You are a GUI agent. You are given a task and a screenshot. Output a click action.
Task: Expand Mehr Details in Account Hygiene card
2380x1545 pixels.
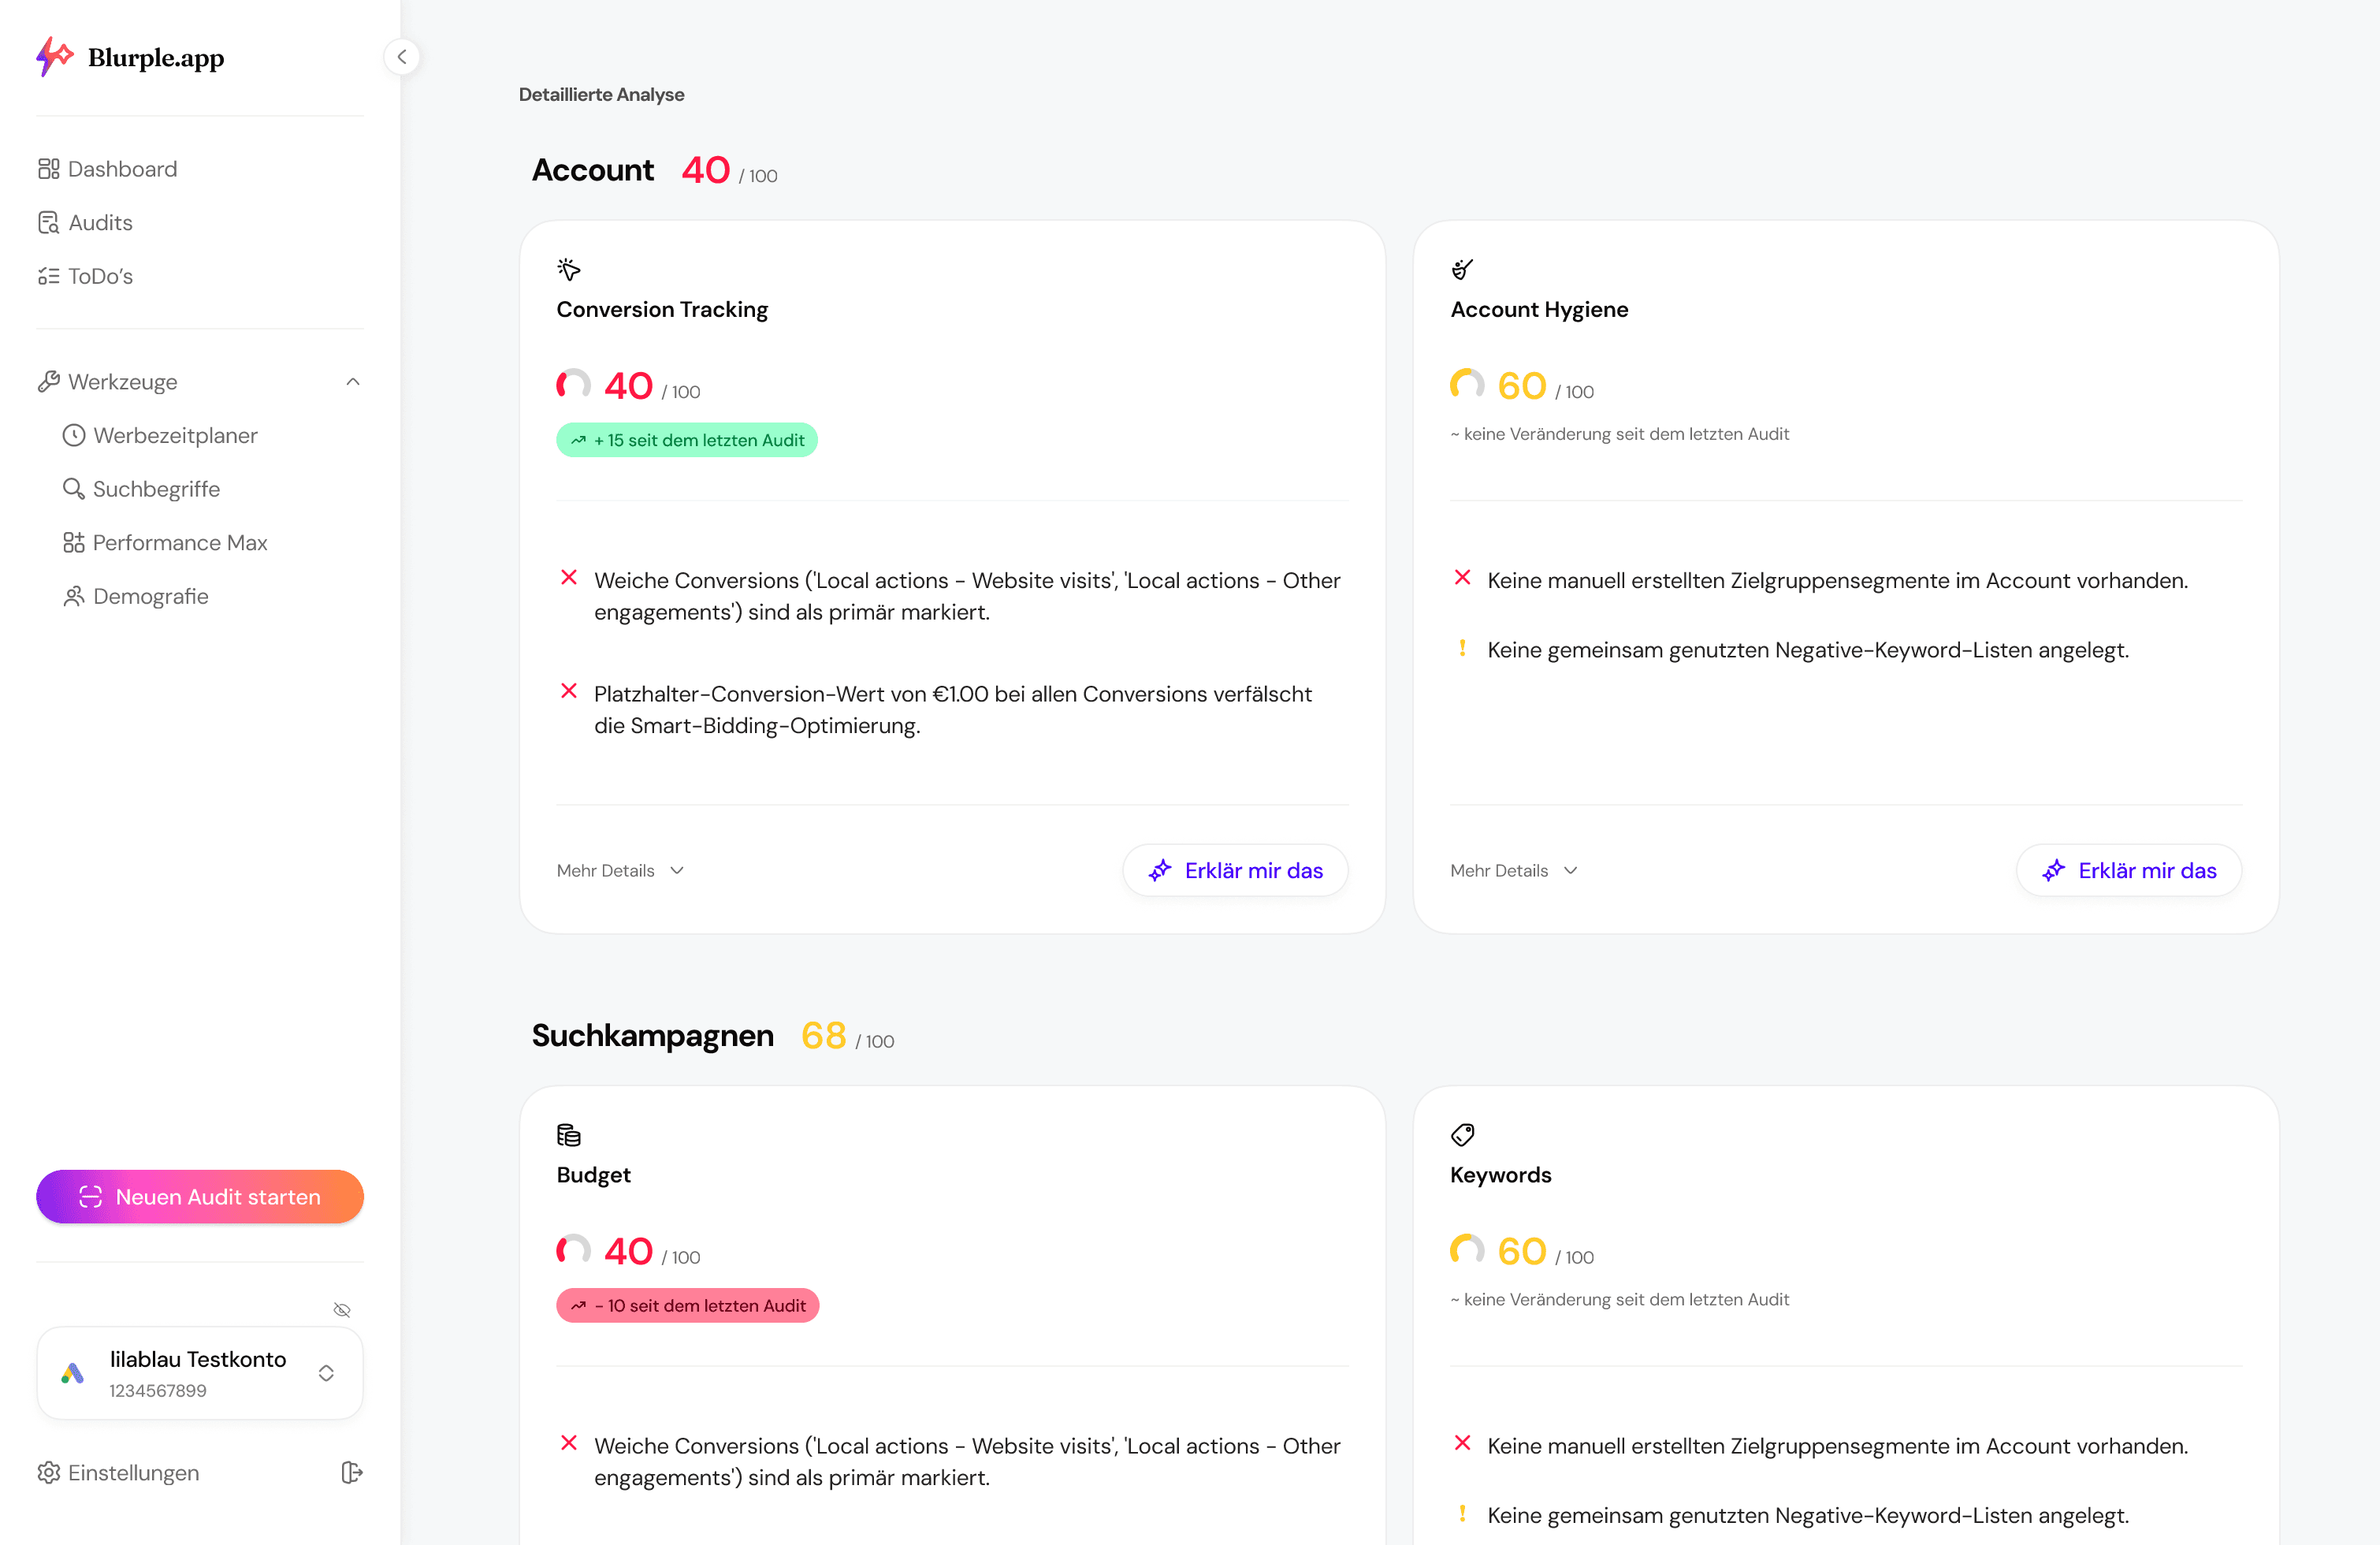click(x=1514, y=871)
